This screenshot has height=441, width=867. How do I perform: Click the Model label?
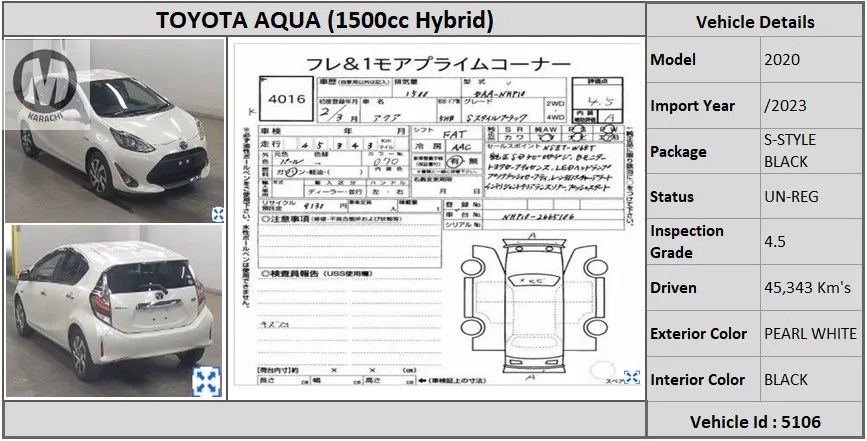pyautogui.click(x=673, y=60)
